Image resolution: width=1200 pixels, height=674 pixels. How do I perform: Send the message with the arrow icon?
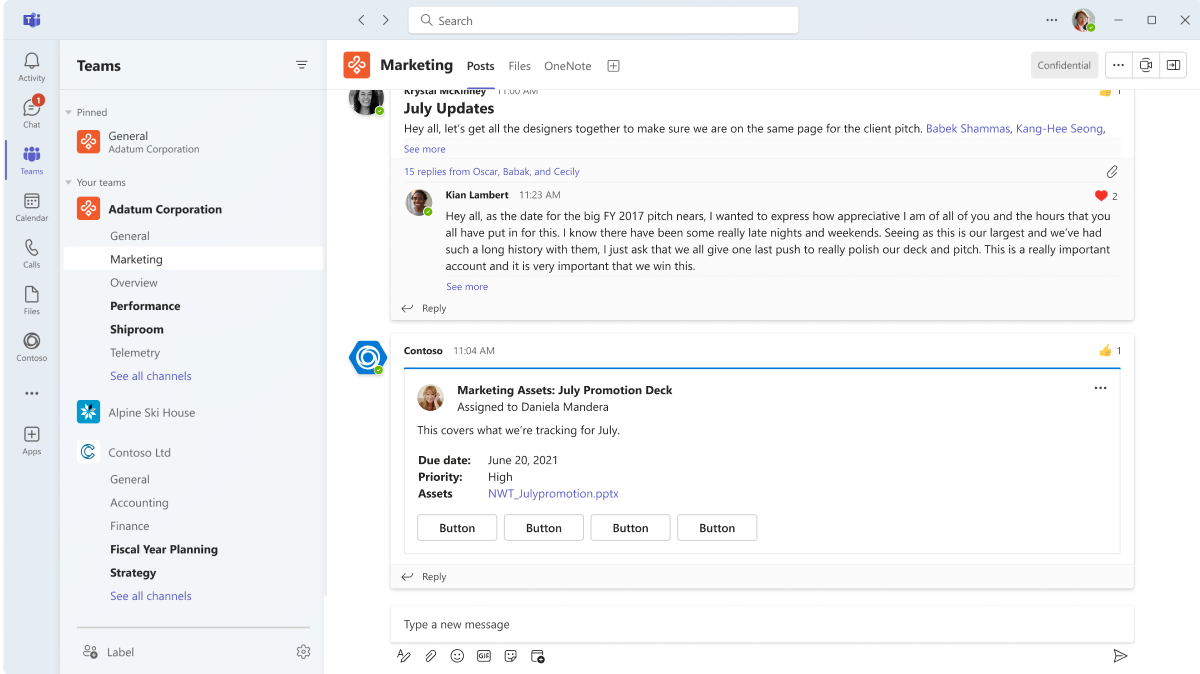(x=1120, y=656)
